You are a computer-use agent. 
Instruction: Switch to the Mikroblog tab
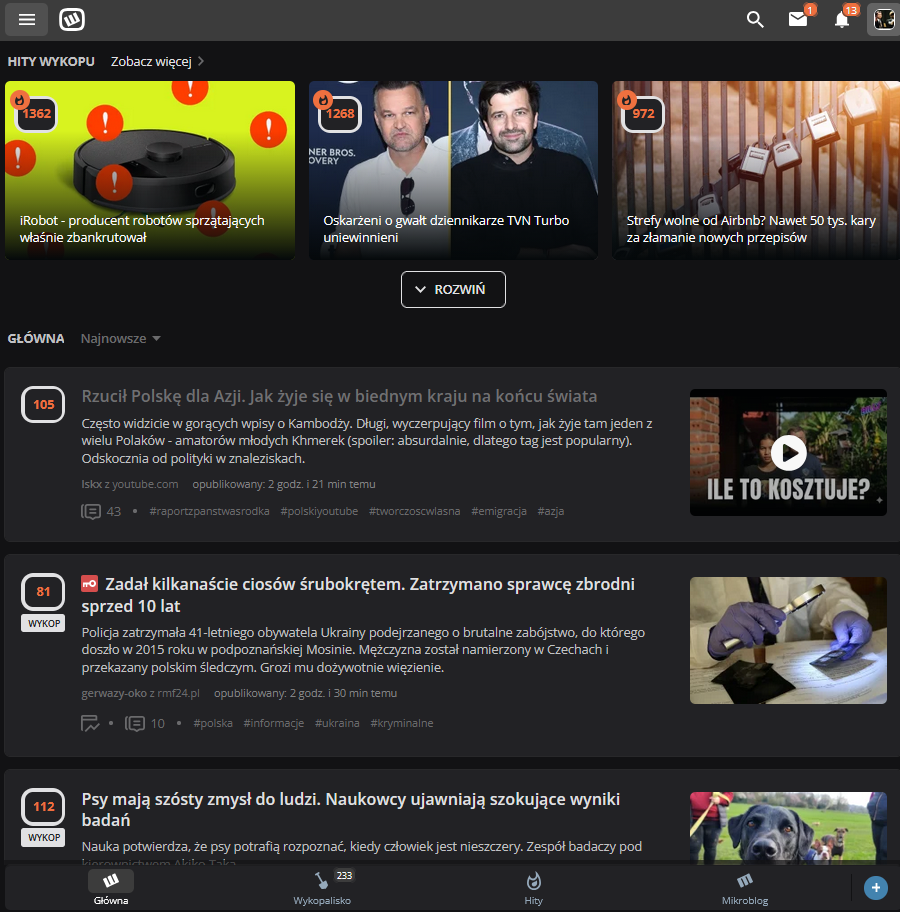pyautogui.click(x=744, y=887)
